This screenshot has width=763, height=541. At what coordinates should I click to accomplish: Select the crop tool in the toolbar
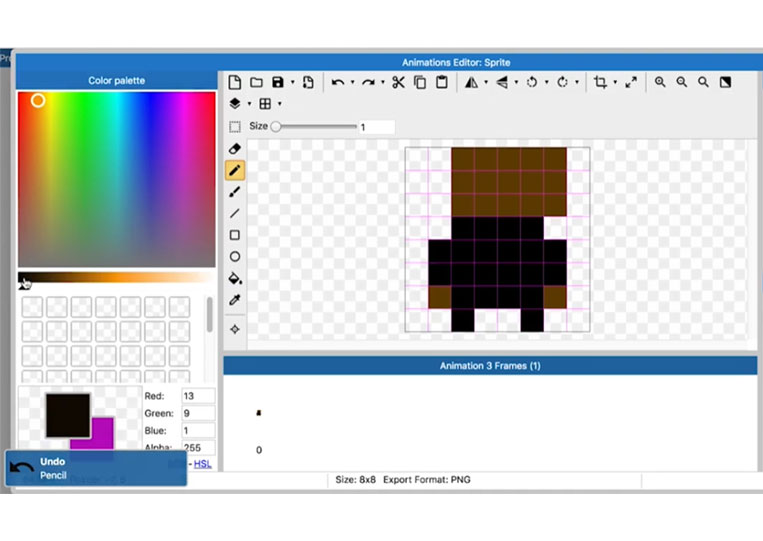tap(600, 82)
